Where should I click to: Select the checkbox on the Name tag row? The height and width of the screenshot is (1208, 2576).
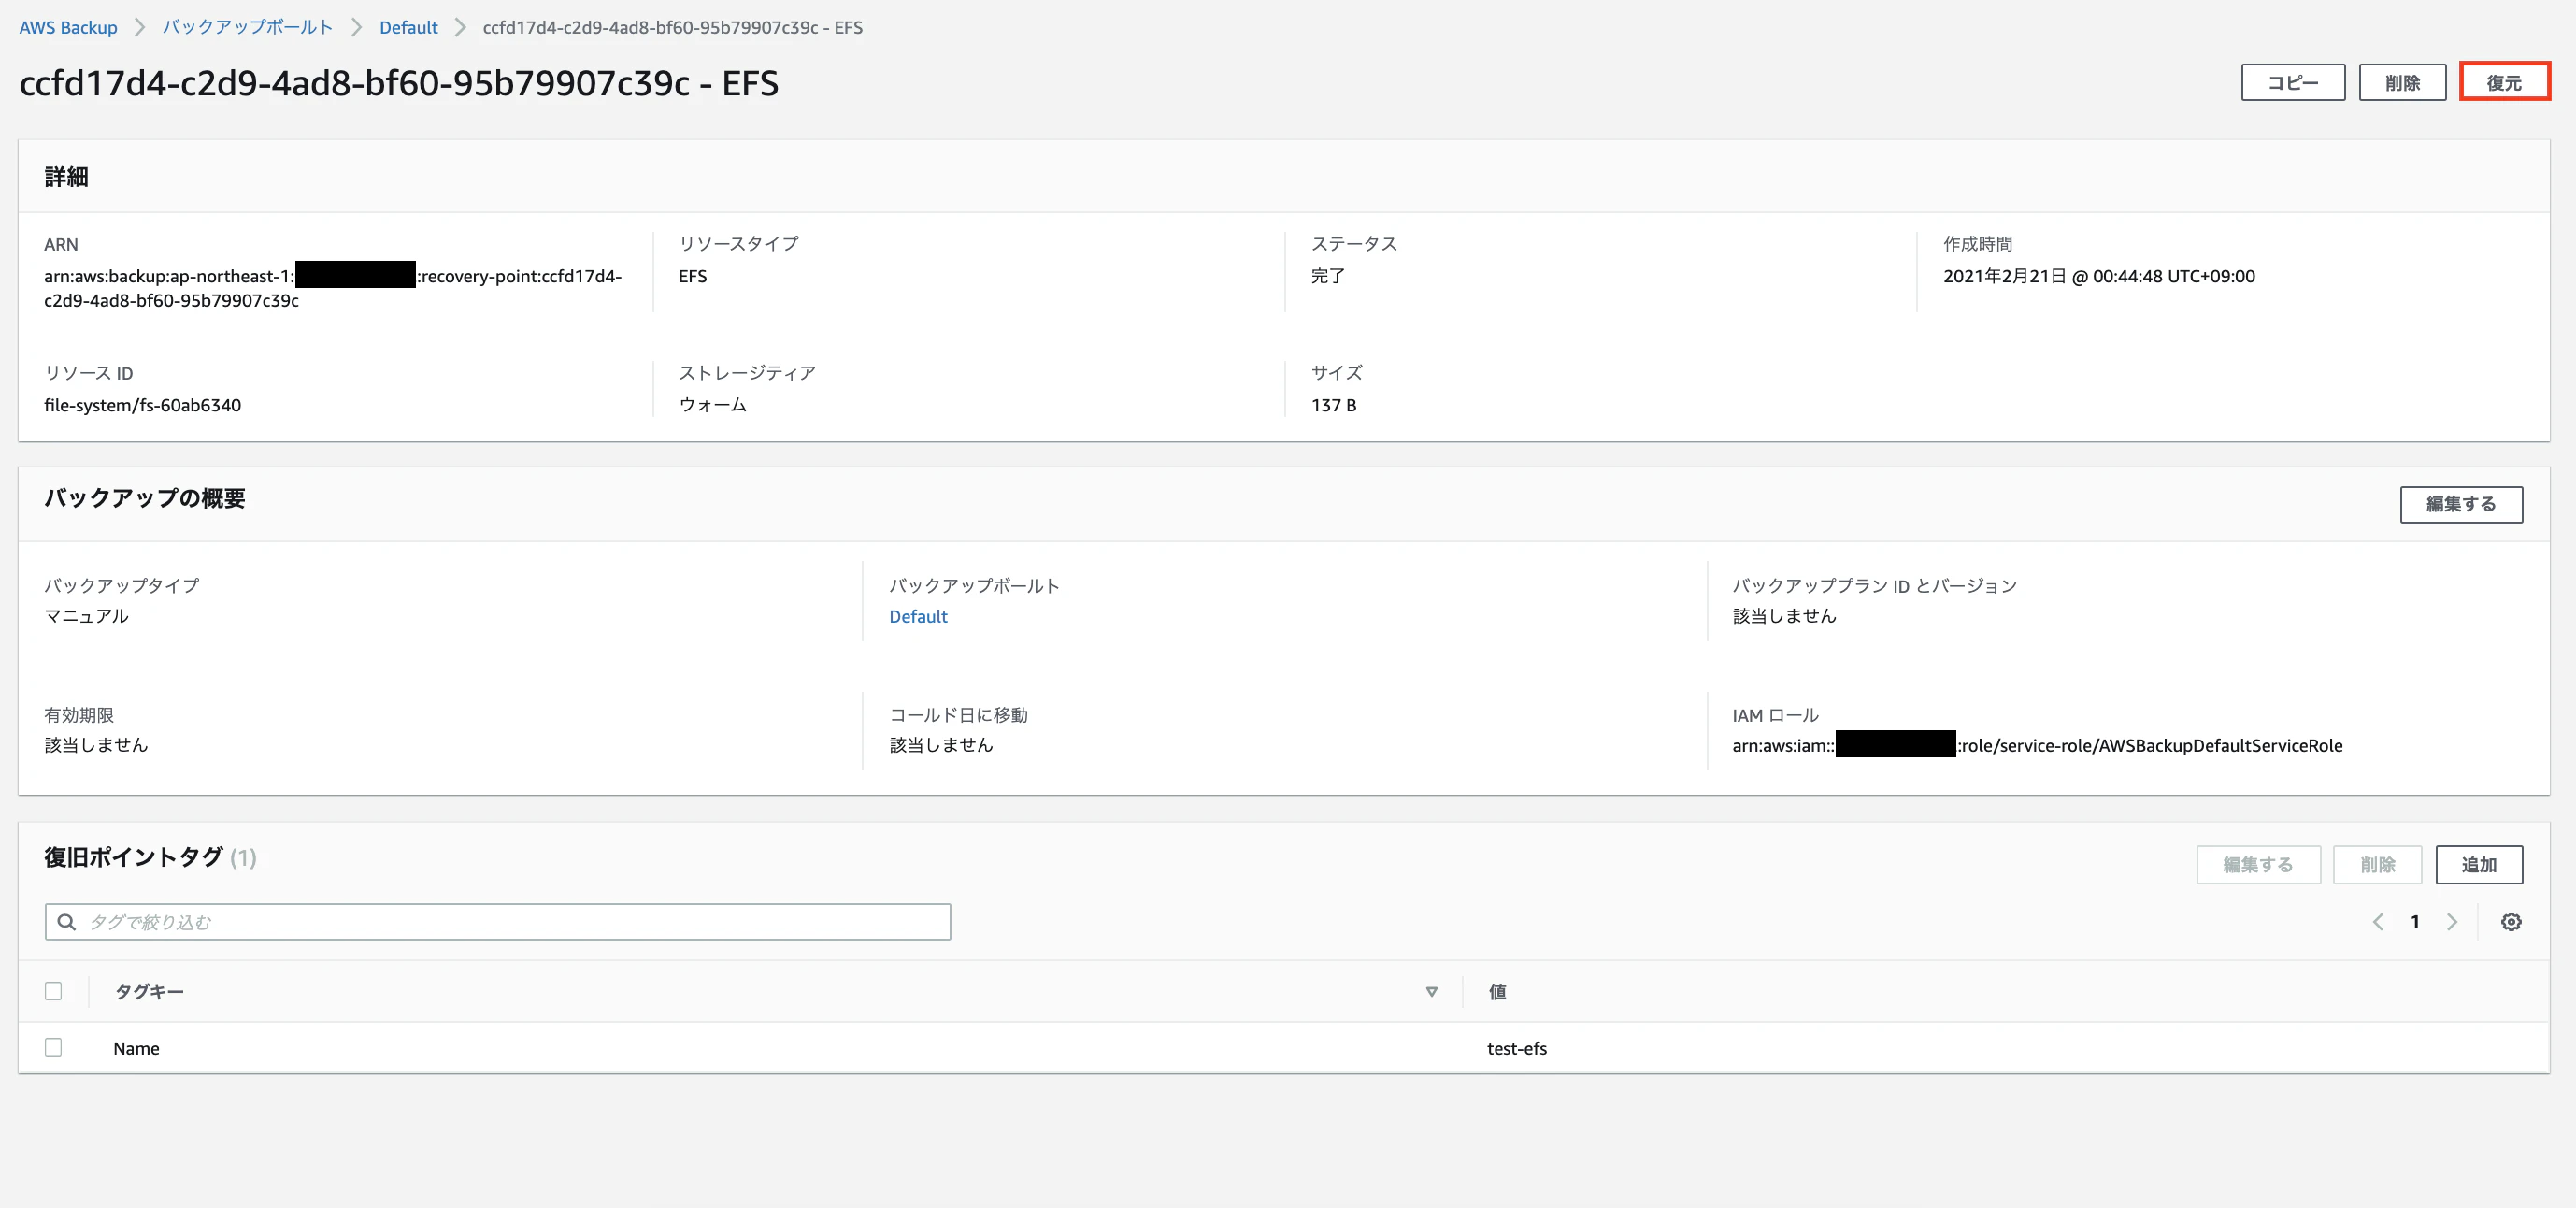[x=53, y=1047]
